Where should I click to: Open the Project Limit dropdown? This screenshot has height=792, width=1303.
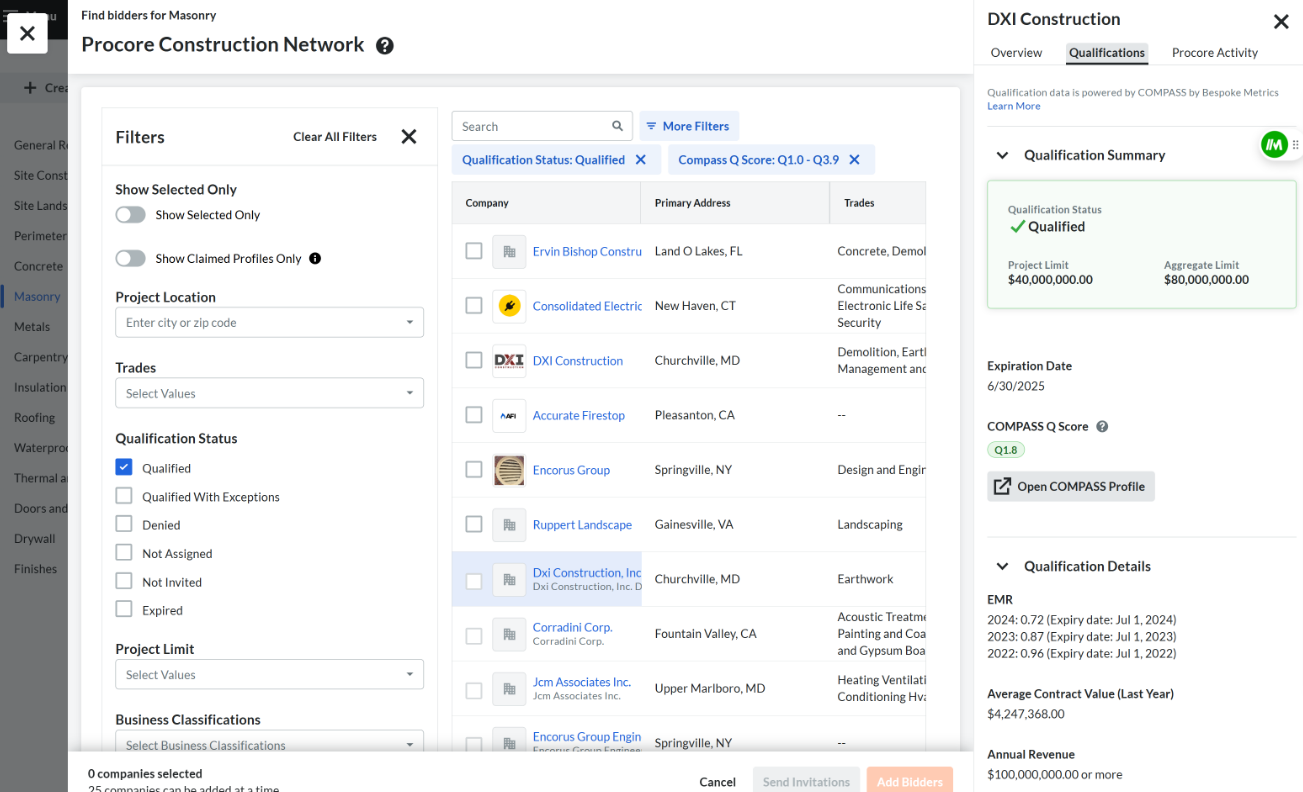click(269, 674)
